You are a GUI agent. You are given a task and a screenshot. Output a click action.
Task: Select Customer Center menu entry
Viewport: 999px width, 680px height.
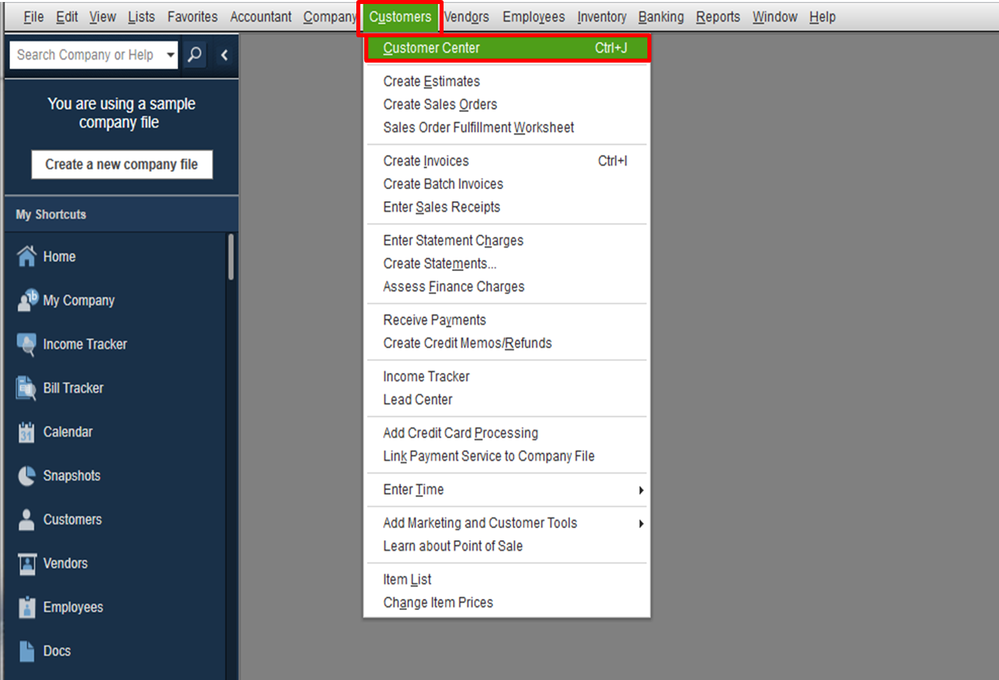[x=507, y=48]
